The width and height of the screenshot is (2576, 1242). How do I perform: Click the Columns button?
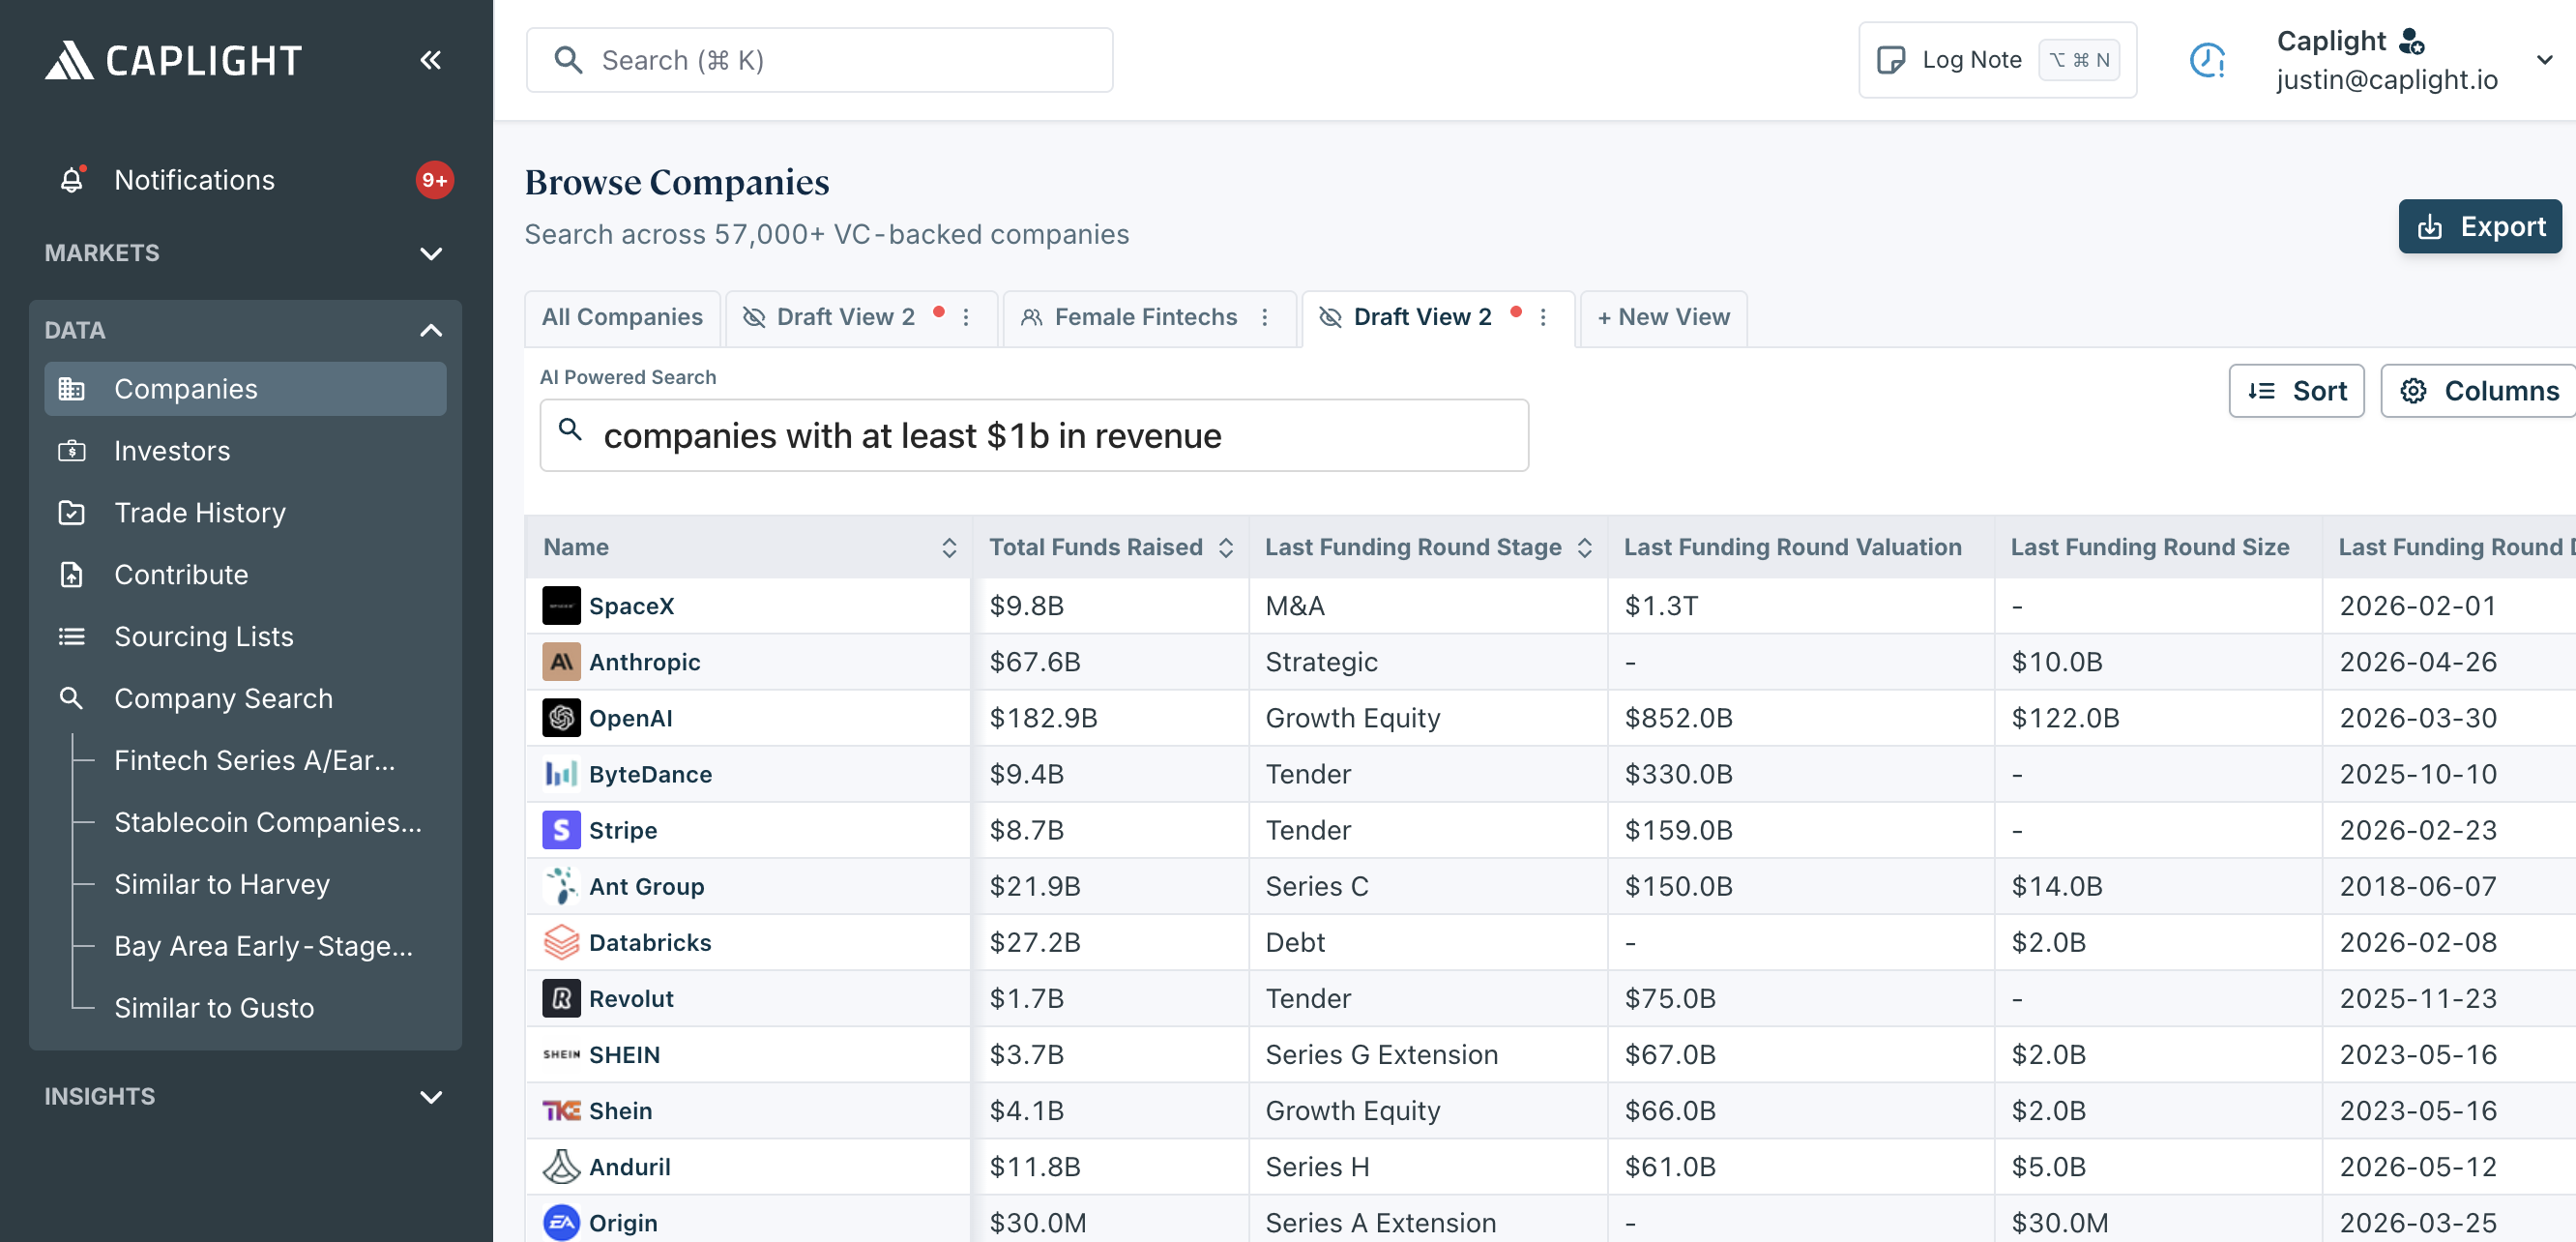coord(2478,391)
